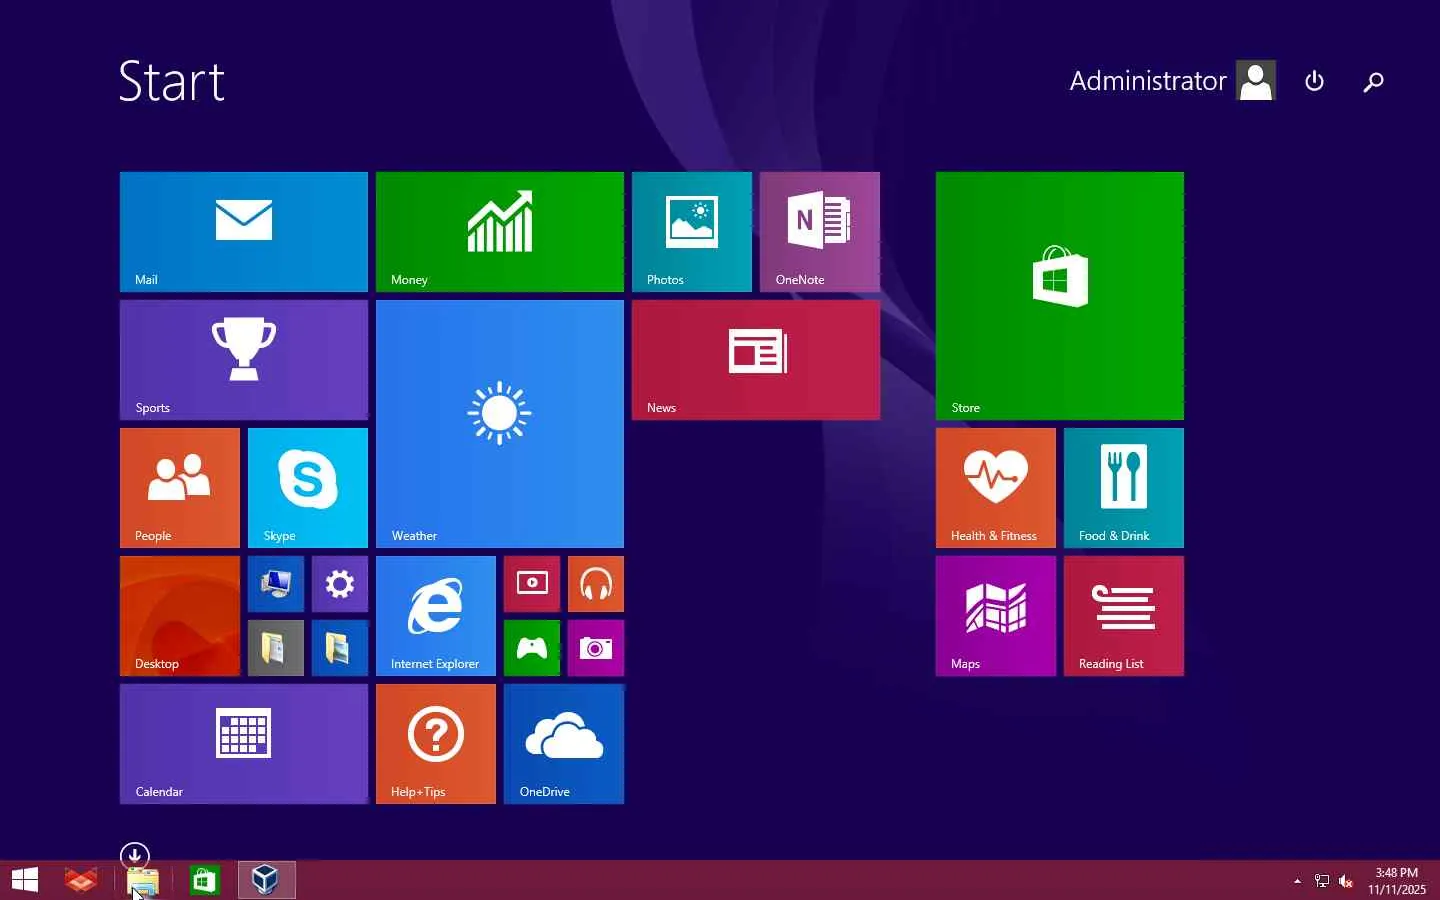Open the Administrator account menu
This screenshot has width=1440, height=900.
click(1172, 81)
